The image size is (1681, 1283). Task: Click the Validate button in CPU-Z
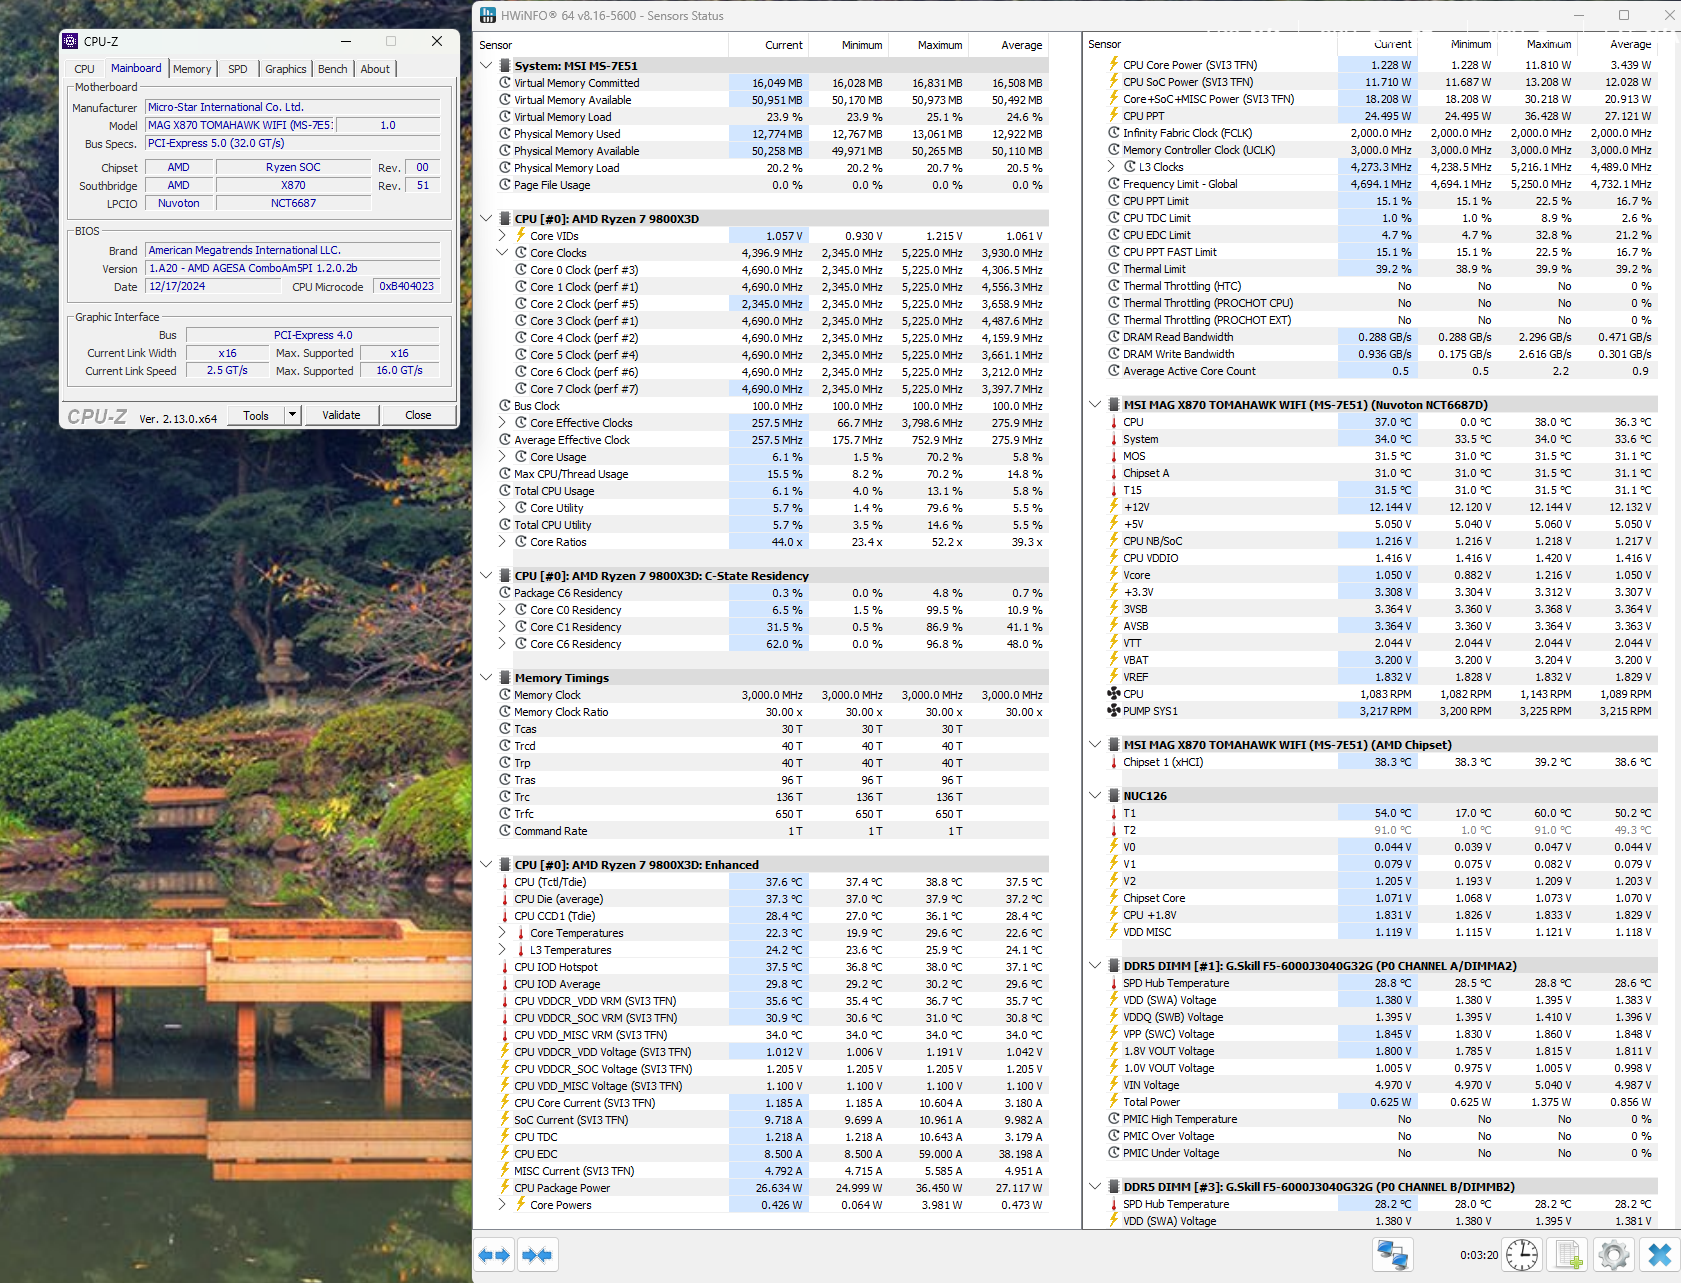[341, 415]
